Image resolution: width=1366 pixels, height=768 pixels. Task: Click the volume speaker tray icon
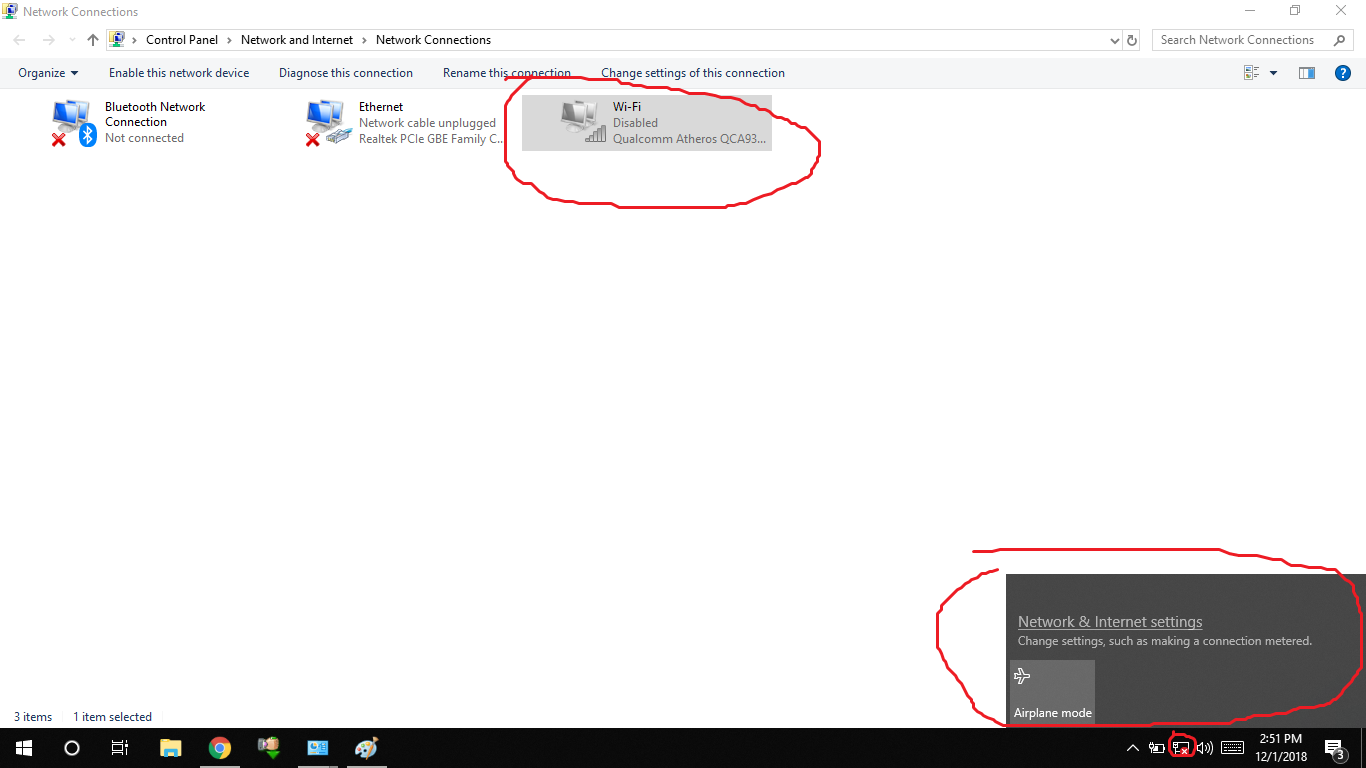1205,748
